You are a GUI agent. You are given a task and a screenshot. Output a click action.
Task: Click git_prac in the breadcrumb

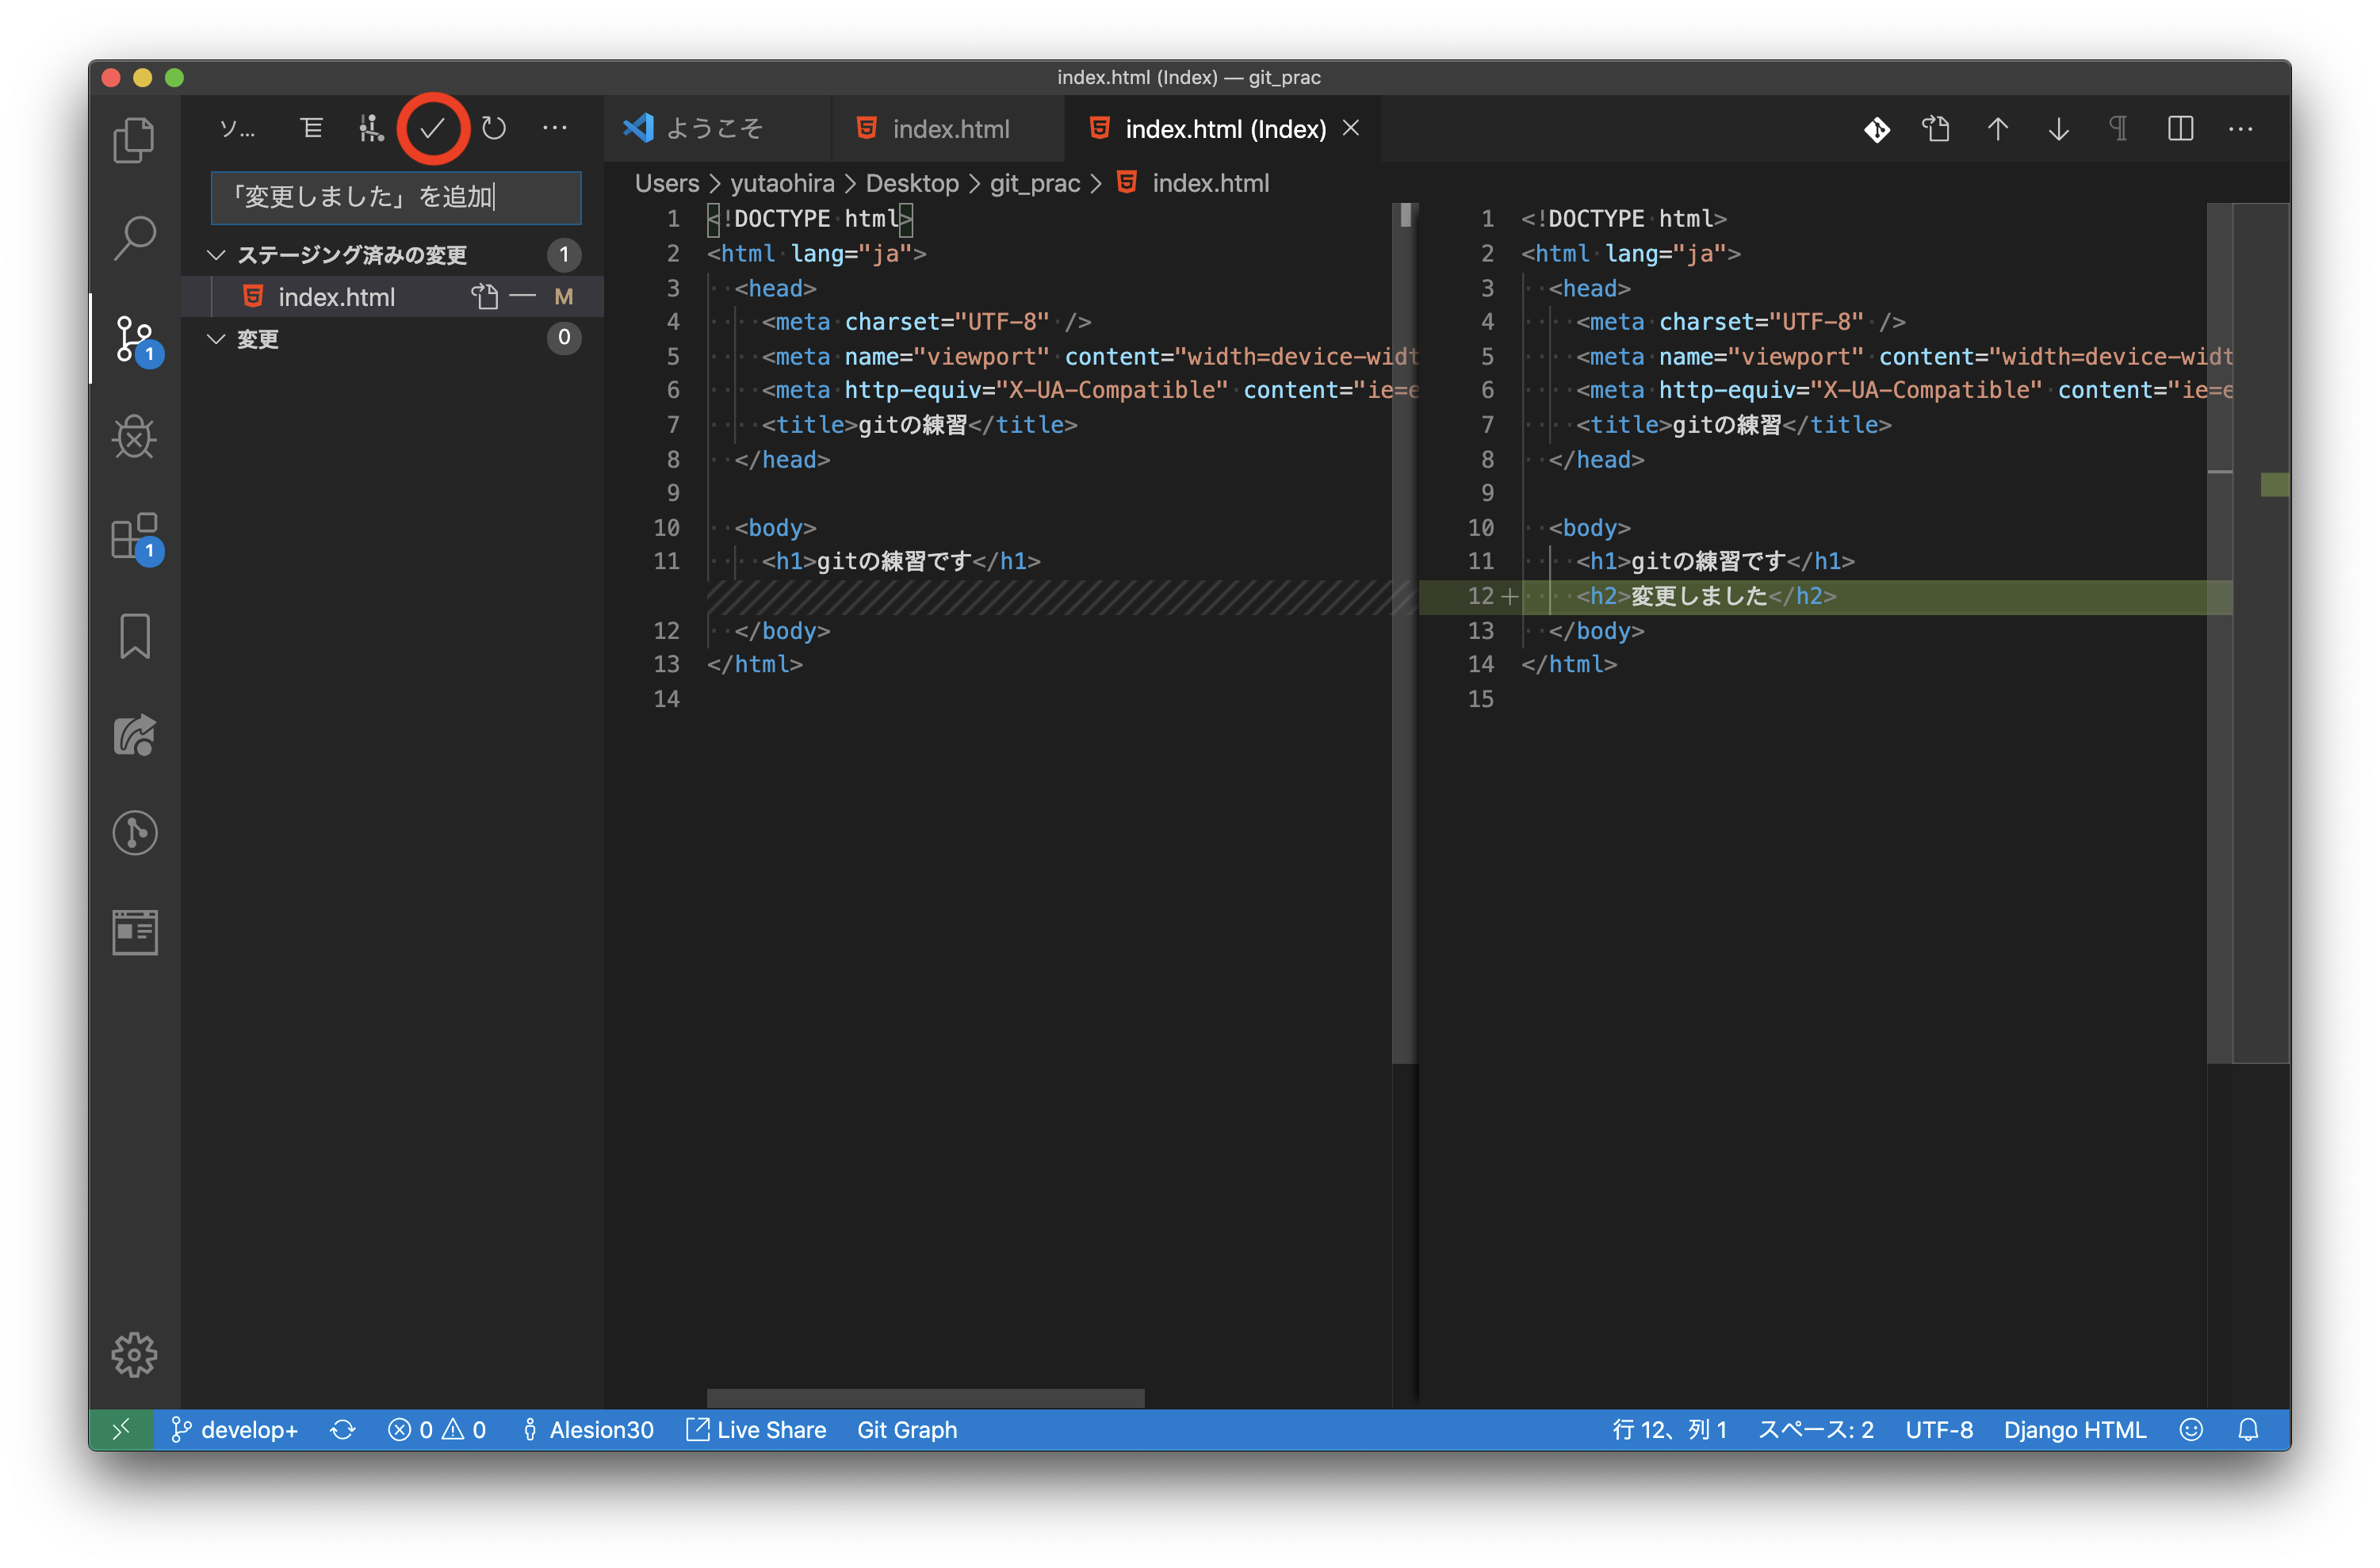coord(1035,184)
